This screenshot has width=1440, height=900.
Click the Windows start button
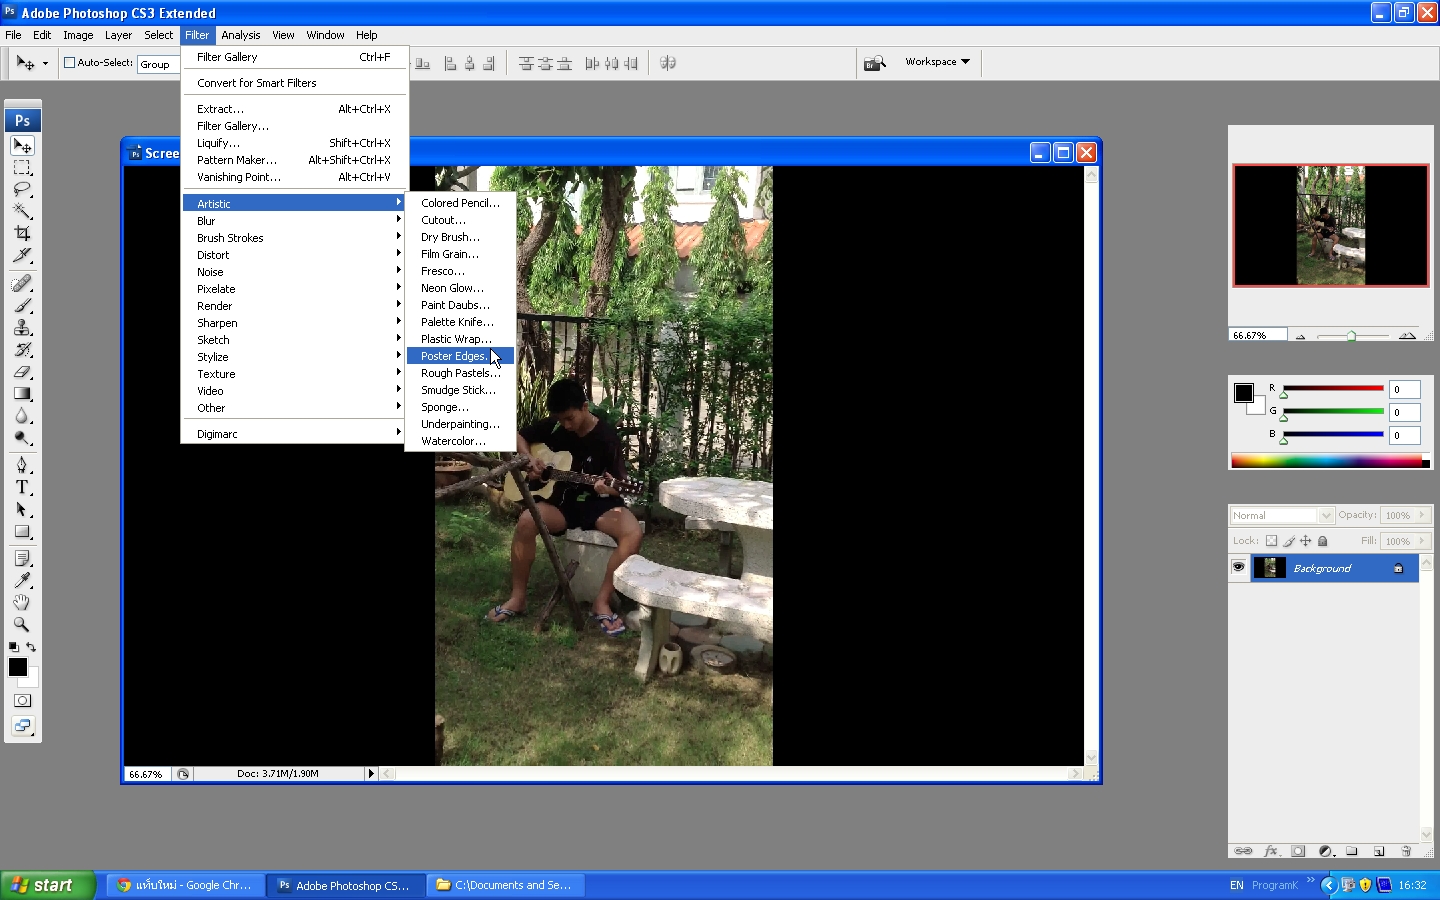click(48, 885)
